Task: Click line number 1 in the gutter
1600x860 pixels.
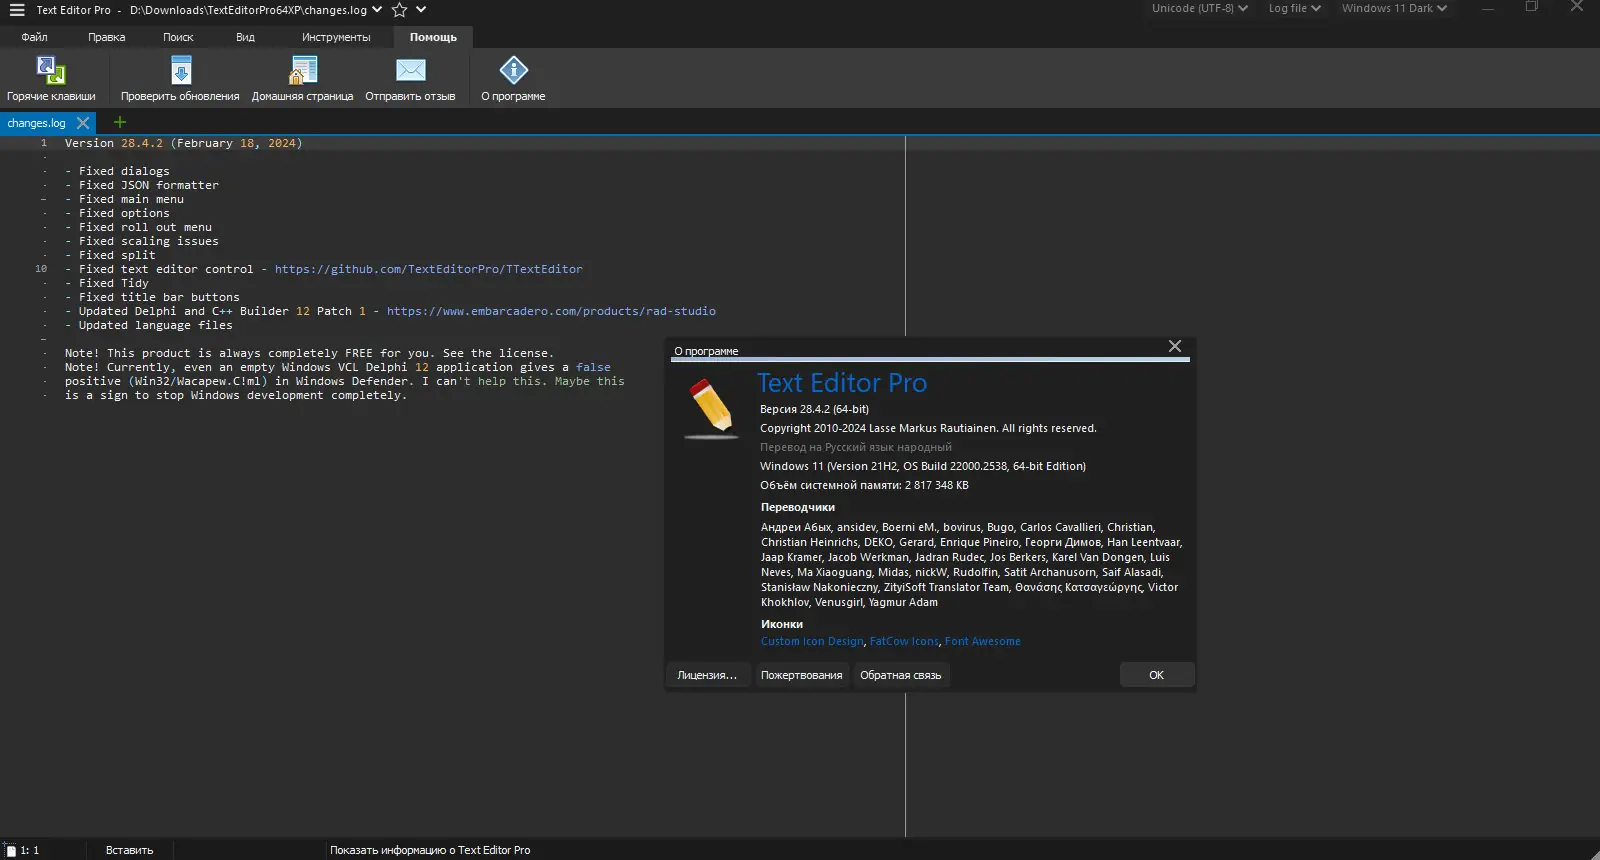Action: click(x=44, y=143)
